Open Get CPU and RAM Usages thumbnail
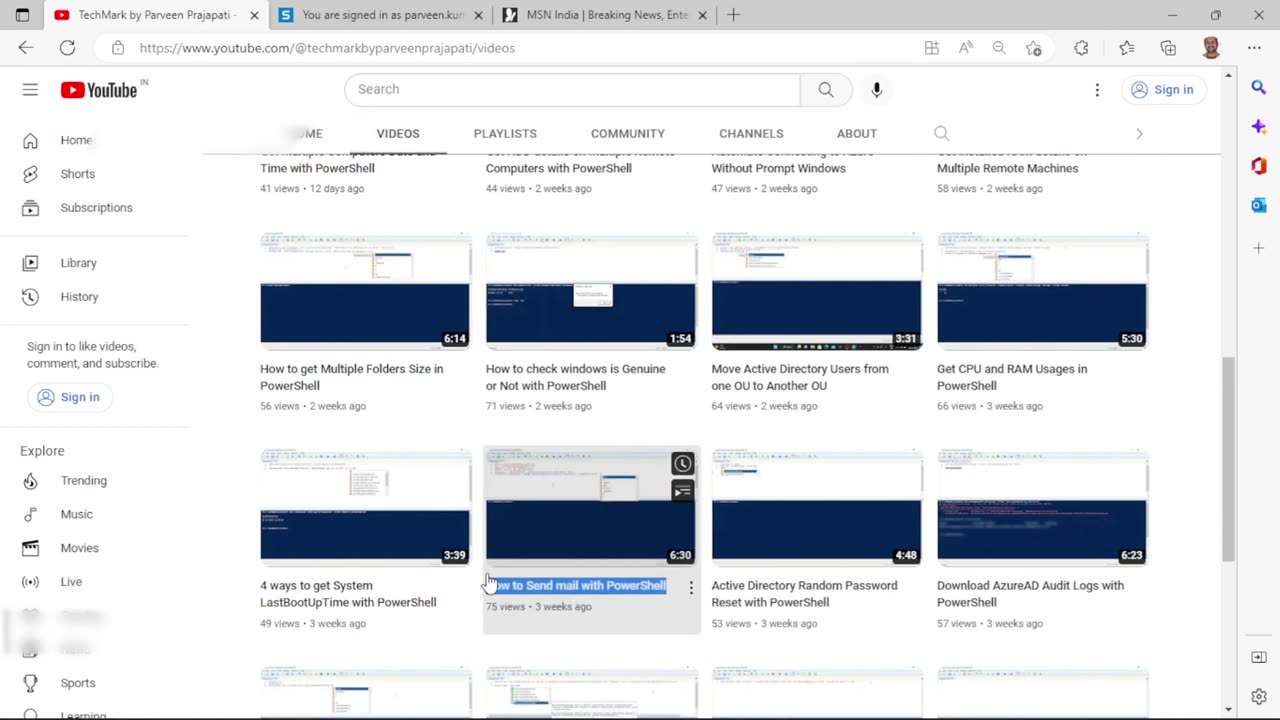The height and width of the screenshot is (720, 1280). (1042, 291)
